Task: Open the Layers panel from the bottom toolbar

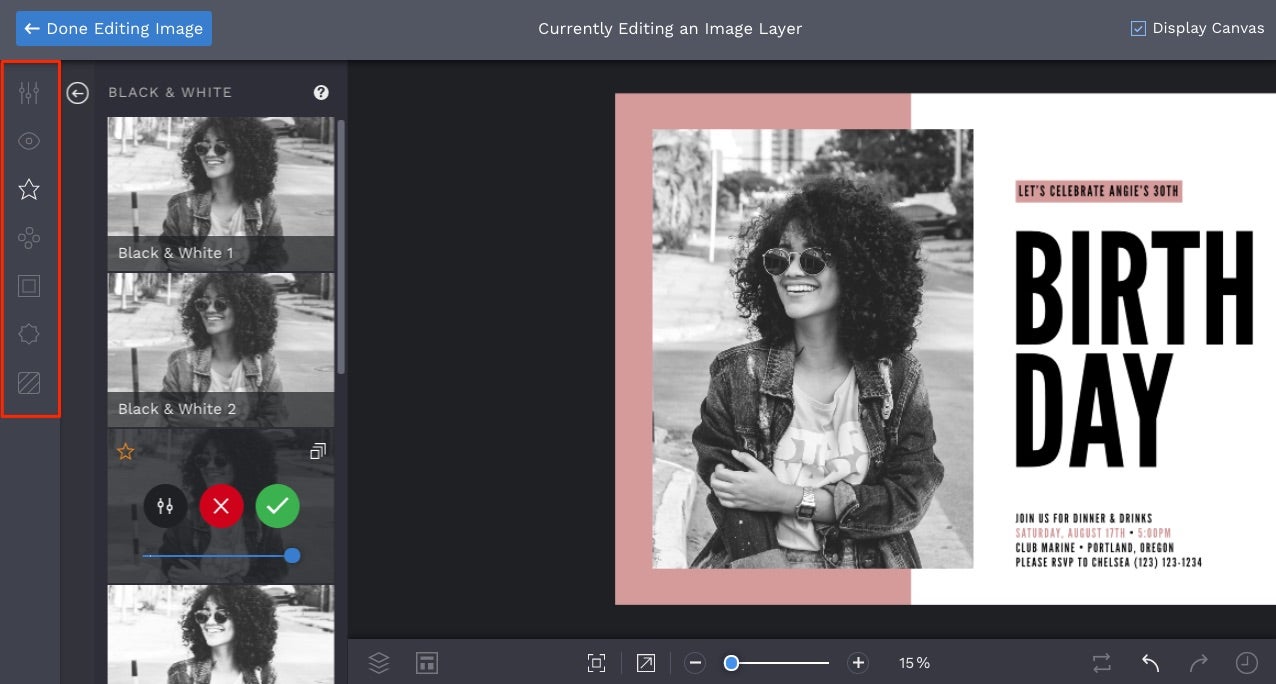Action: pyautogui.click(x=378, y=662)
